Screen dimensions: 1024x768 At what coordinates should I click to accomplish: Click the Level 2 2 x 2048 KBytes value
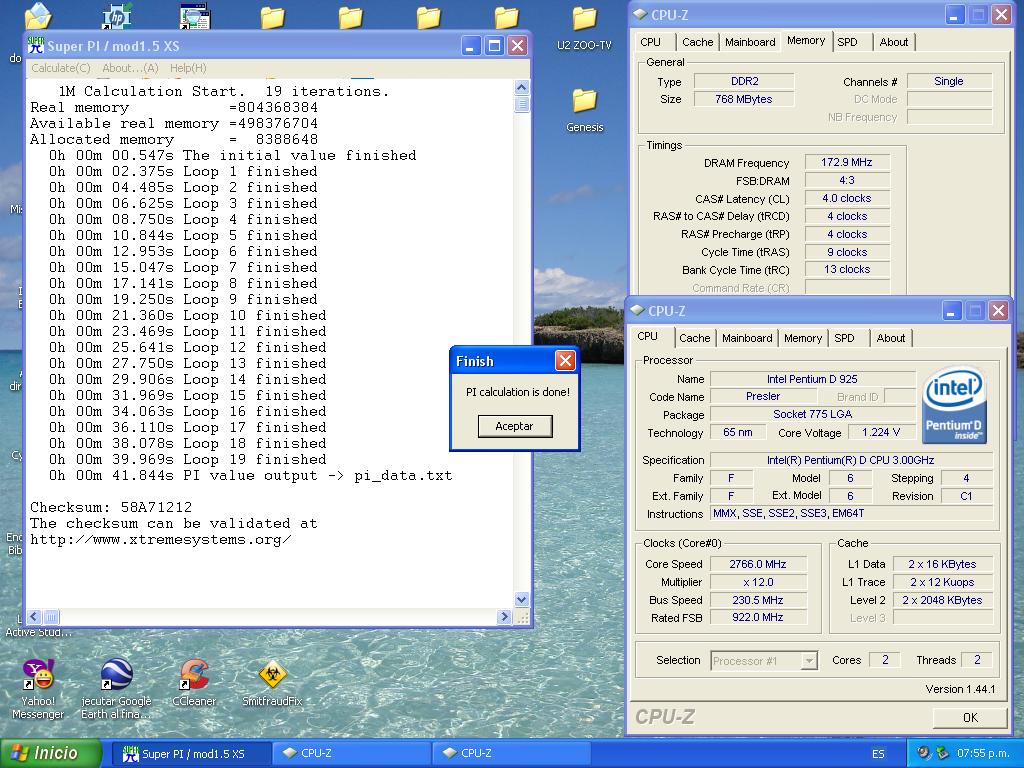coord(942,600)
